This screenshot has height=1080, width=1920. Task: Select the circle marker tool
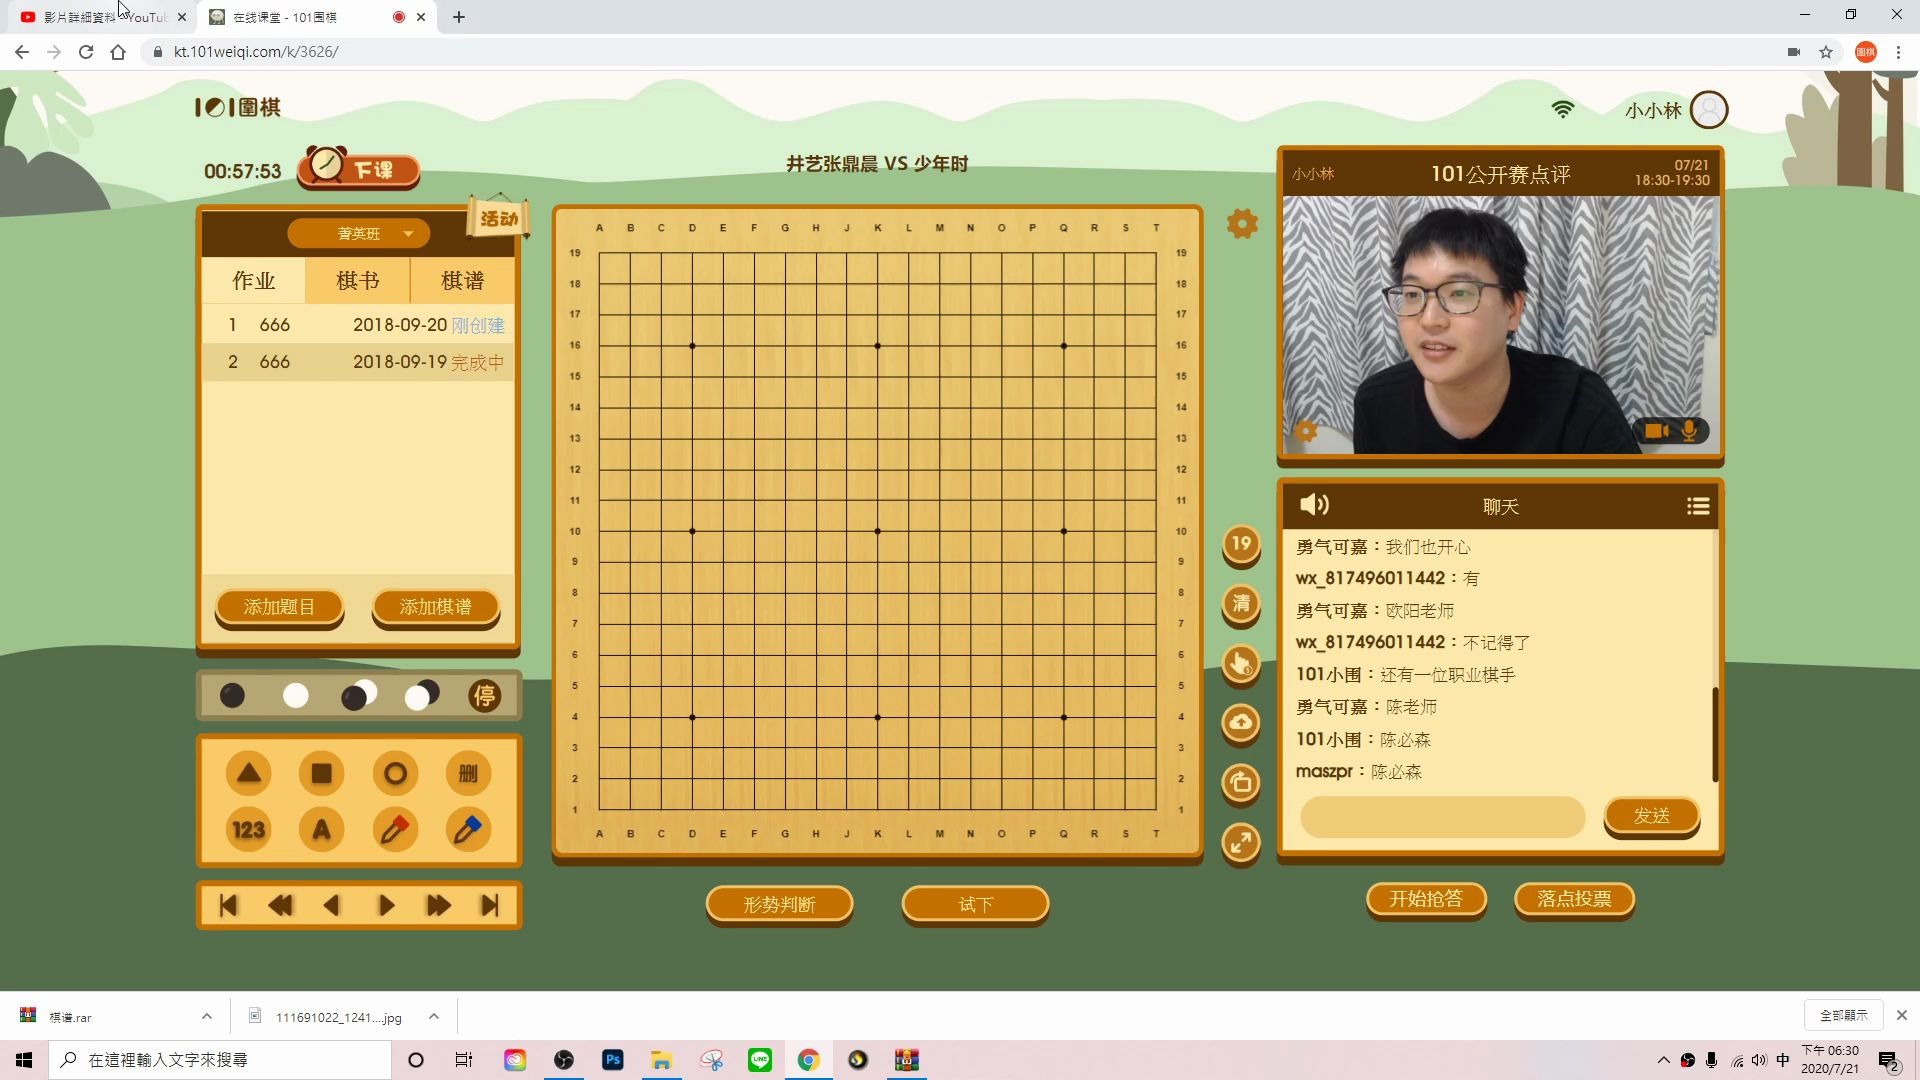coord(395,773)
